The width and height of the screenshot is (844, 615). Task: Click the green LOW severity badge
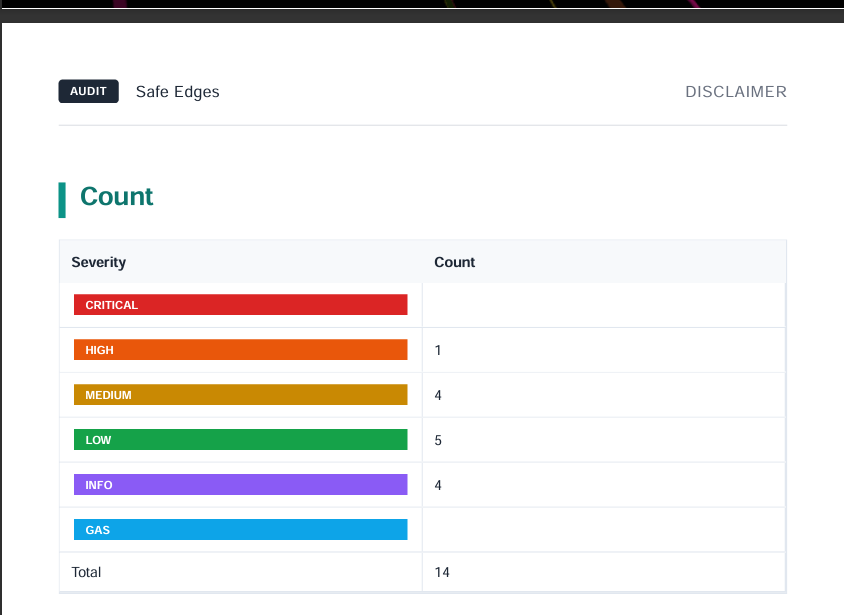[x=241, y=440]
